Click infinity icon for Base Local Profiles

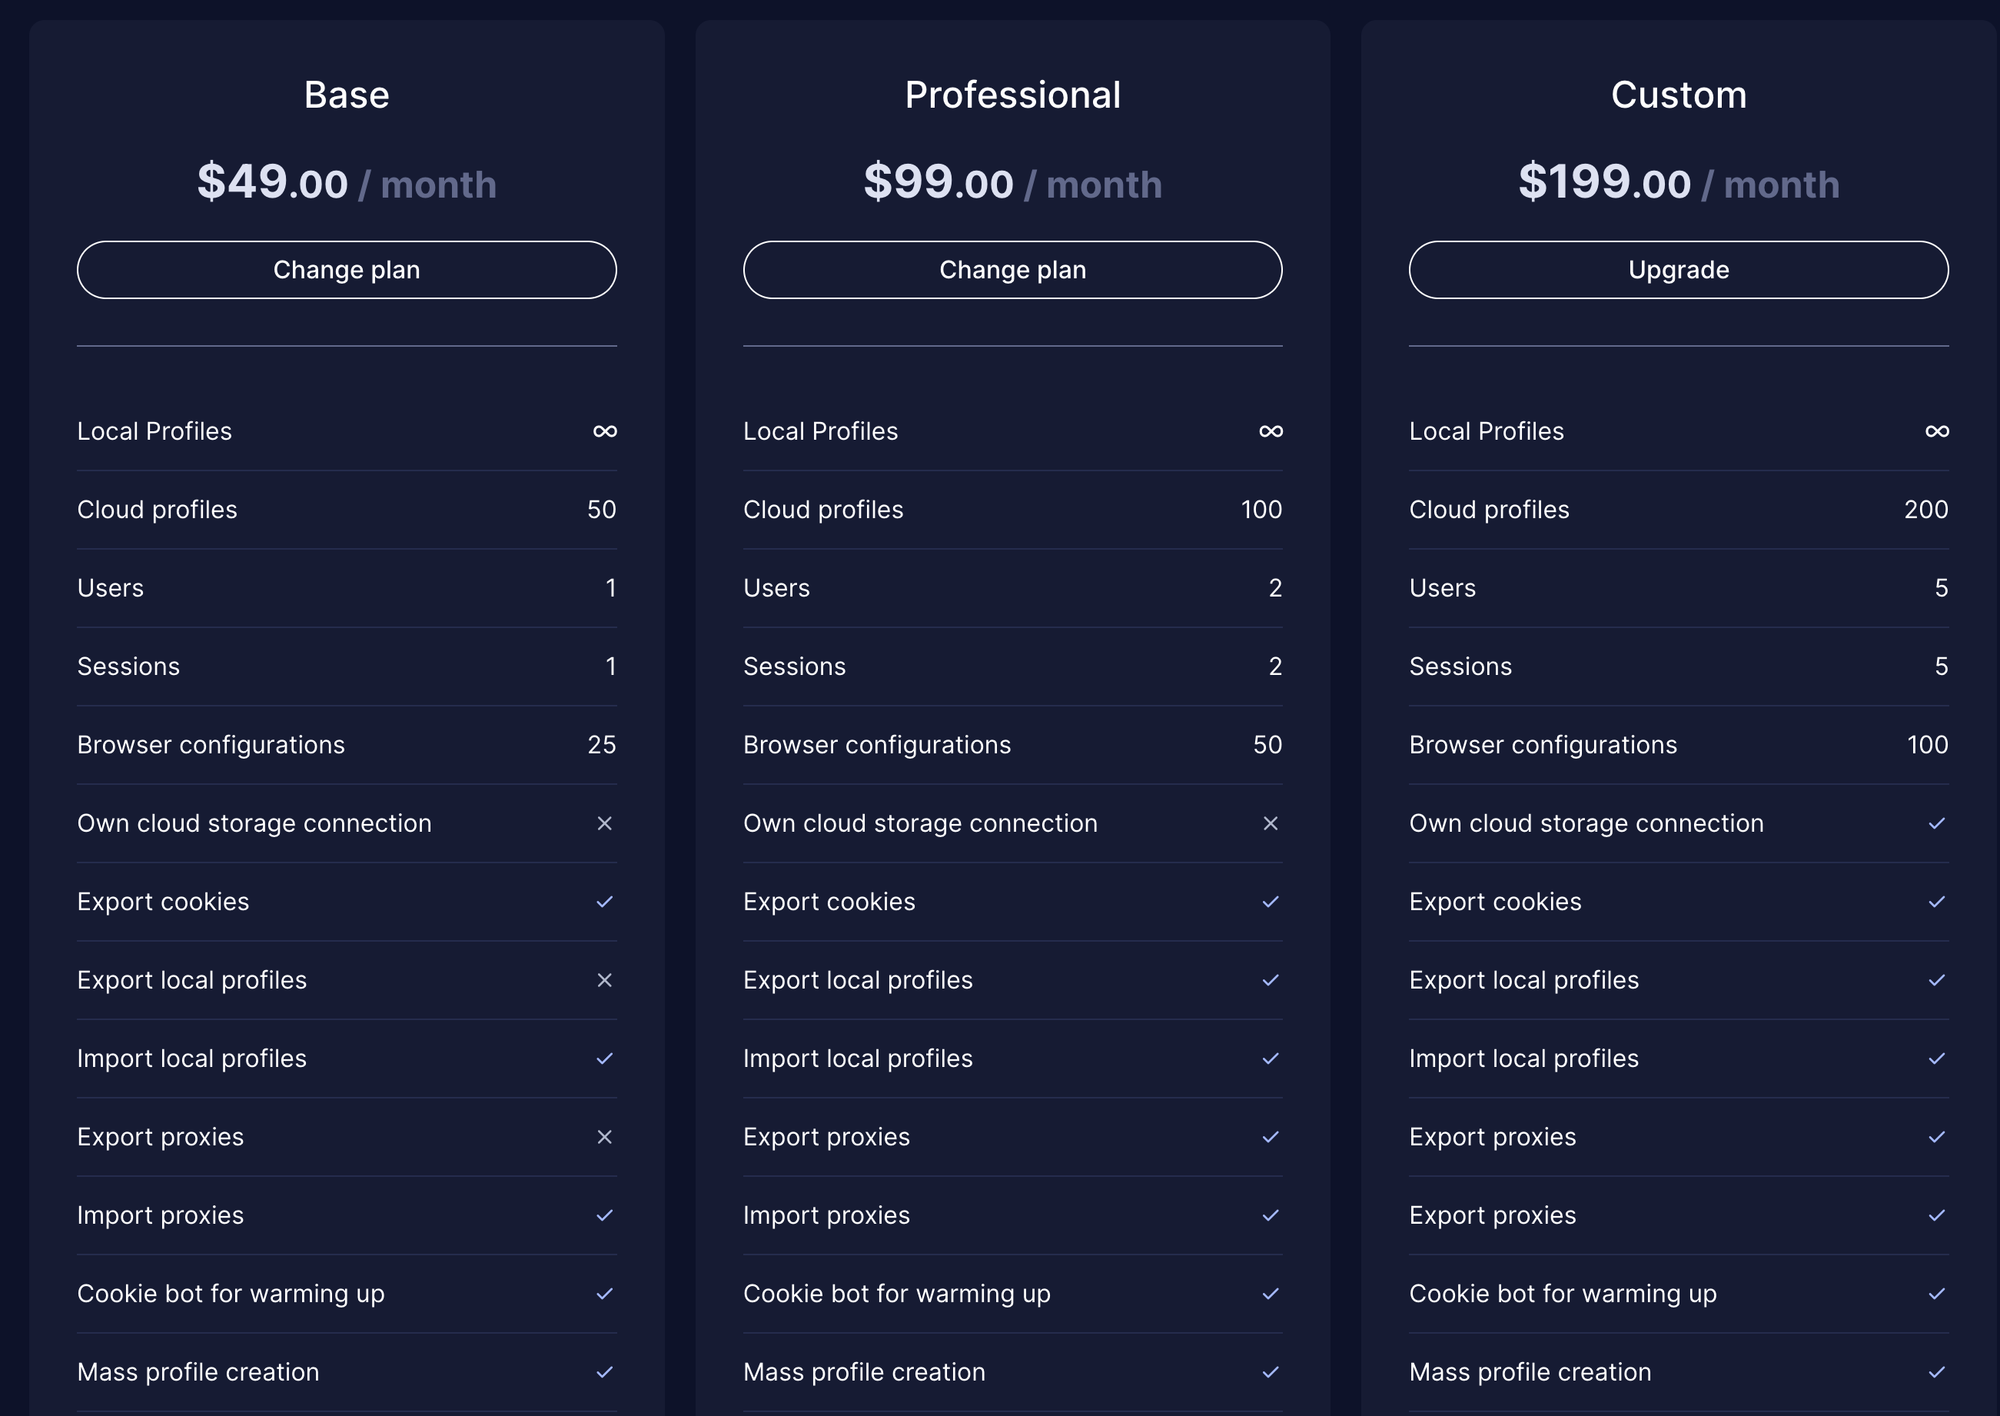pos(604,431)
